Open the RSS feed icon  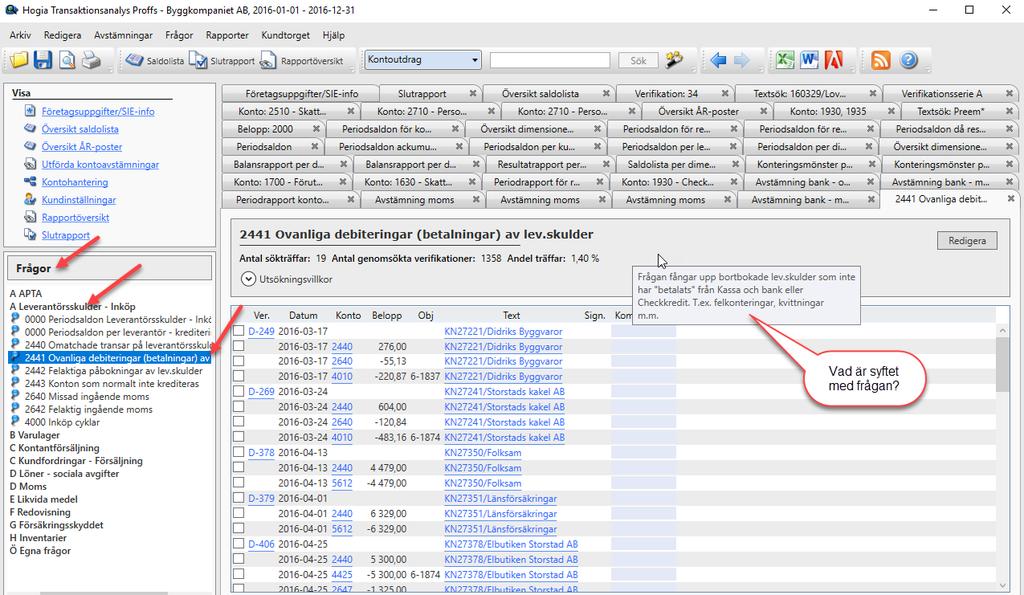point(881,60)
